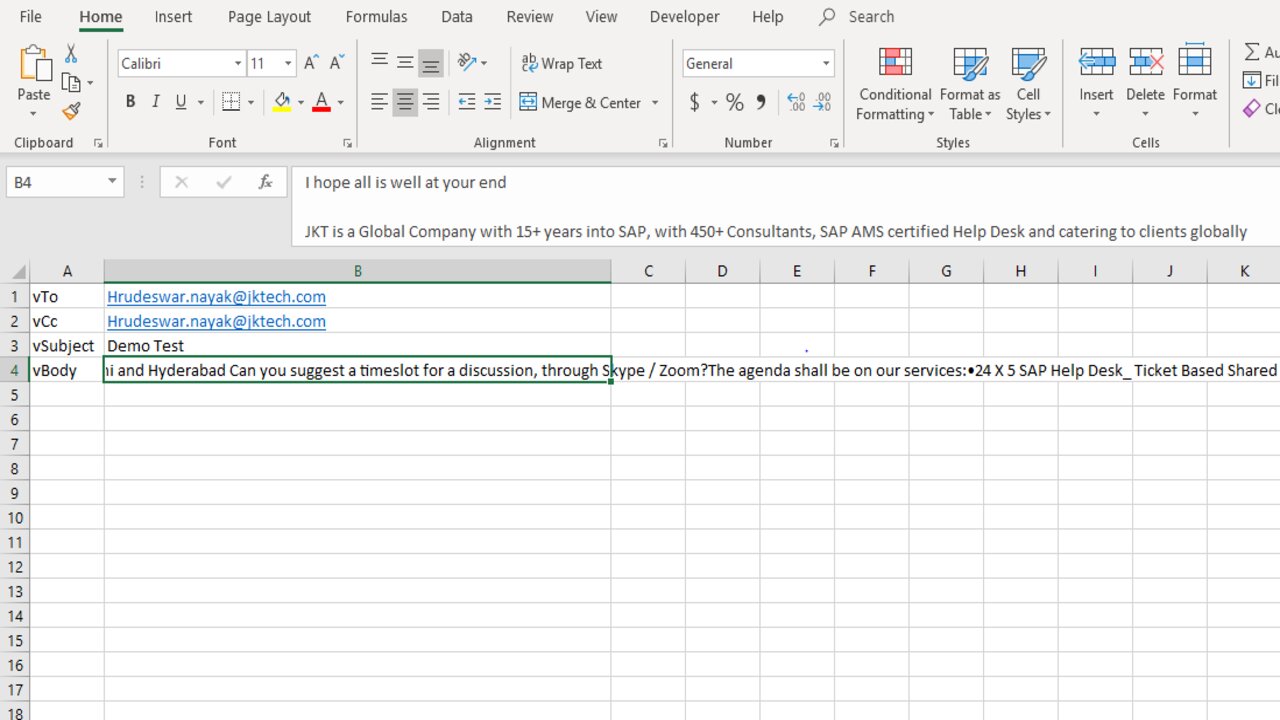This screenshot has width=1280, height=720.
Task: Open the font size dropdown
Action: 288,63
